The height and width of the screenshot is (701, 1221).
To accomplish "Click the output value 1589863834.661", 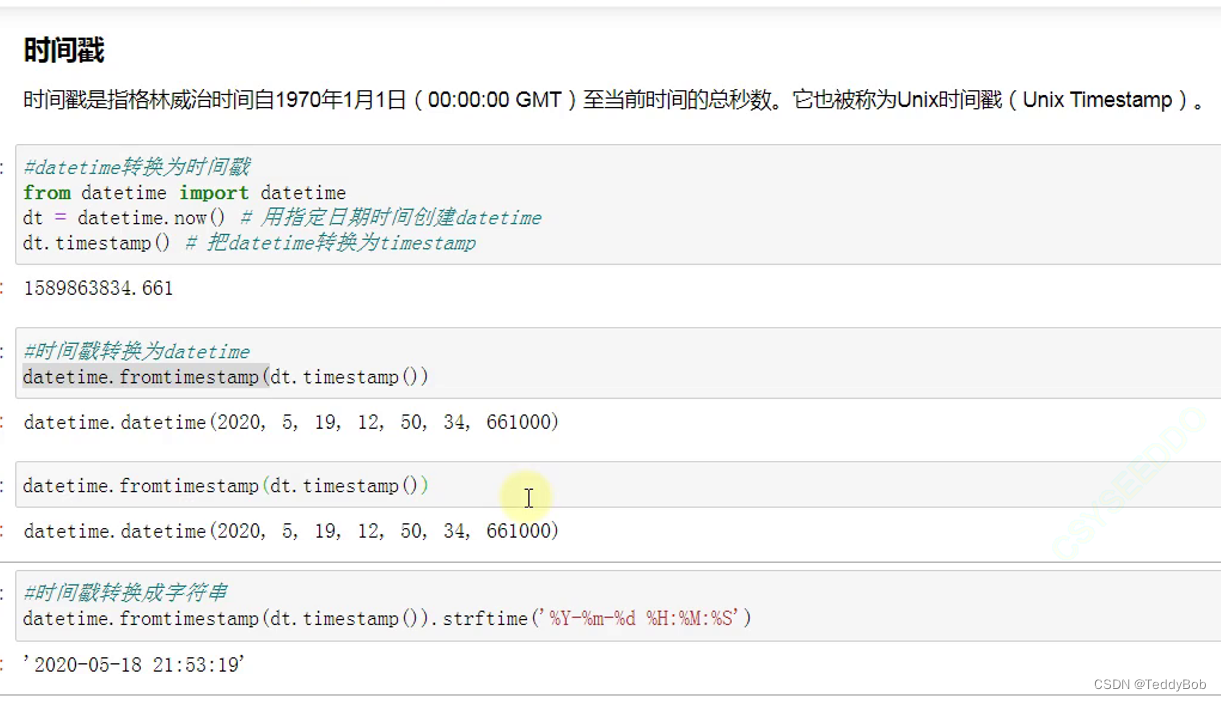I will coord(98,288).
